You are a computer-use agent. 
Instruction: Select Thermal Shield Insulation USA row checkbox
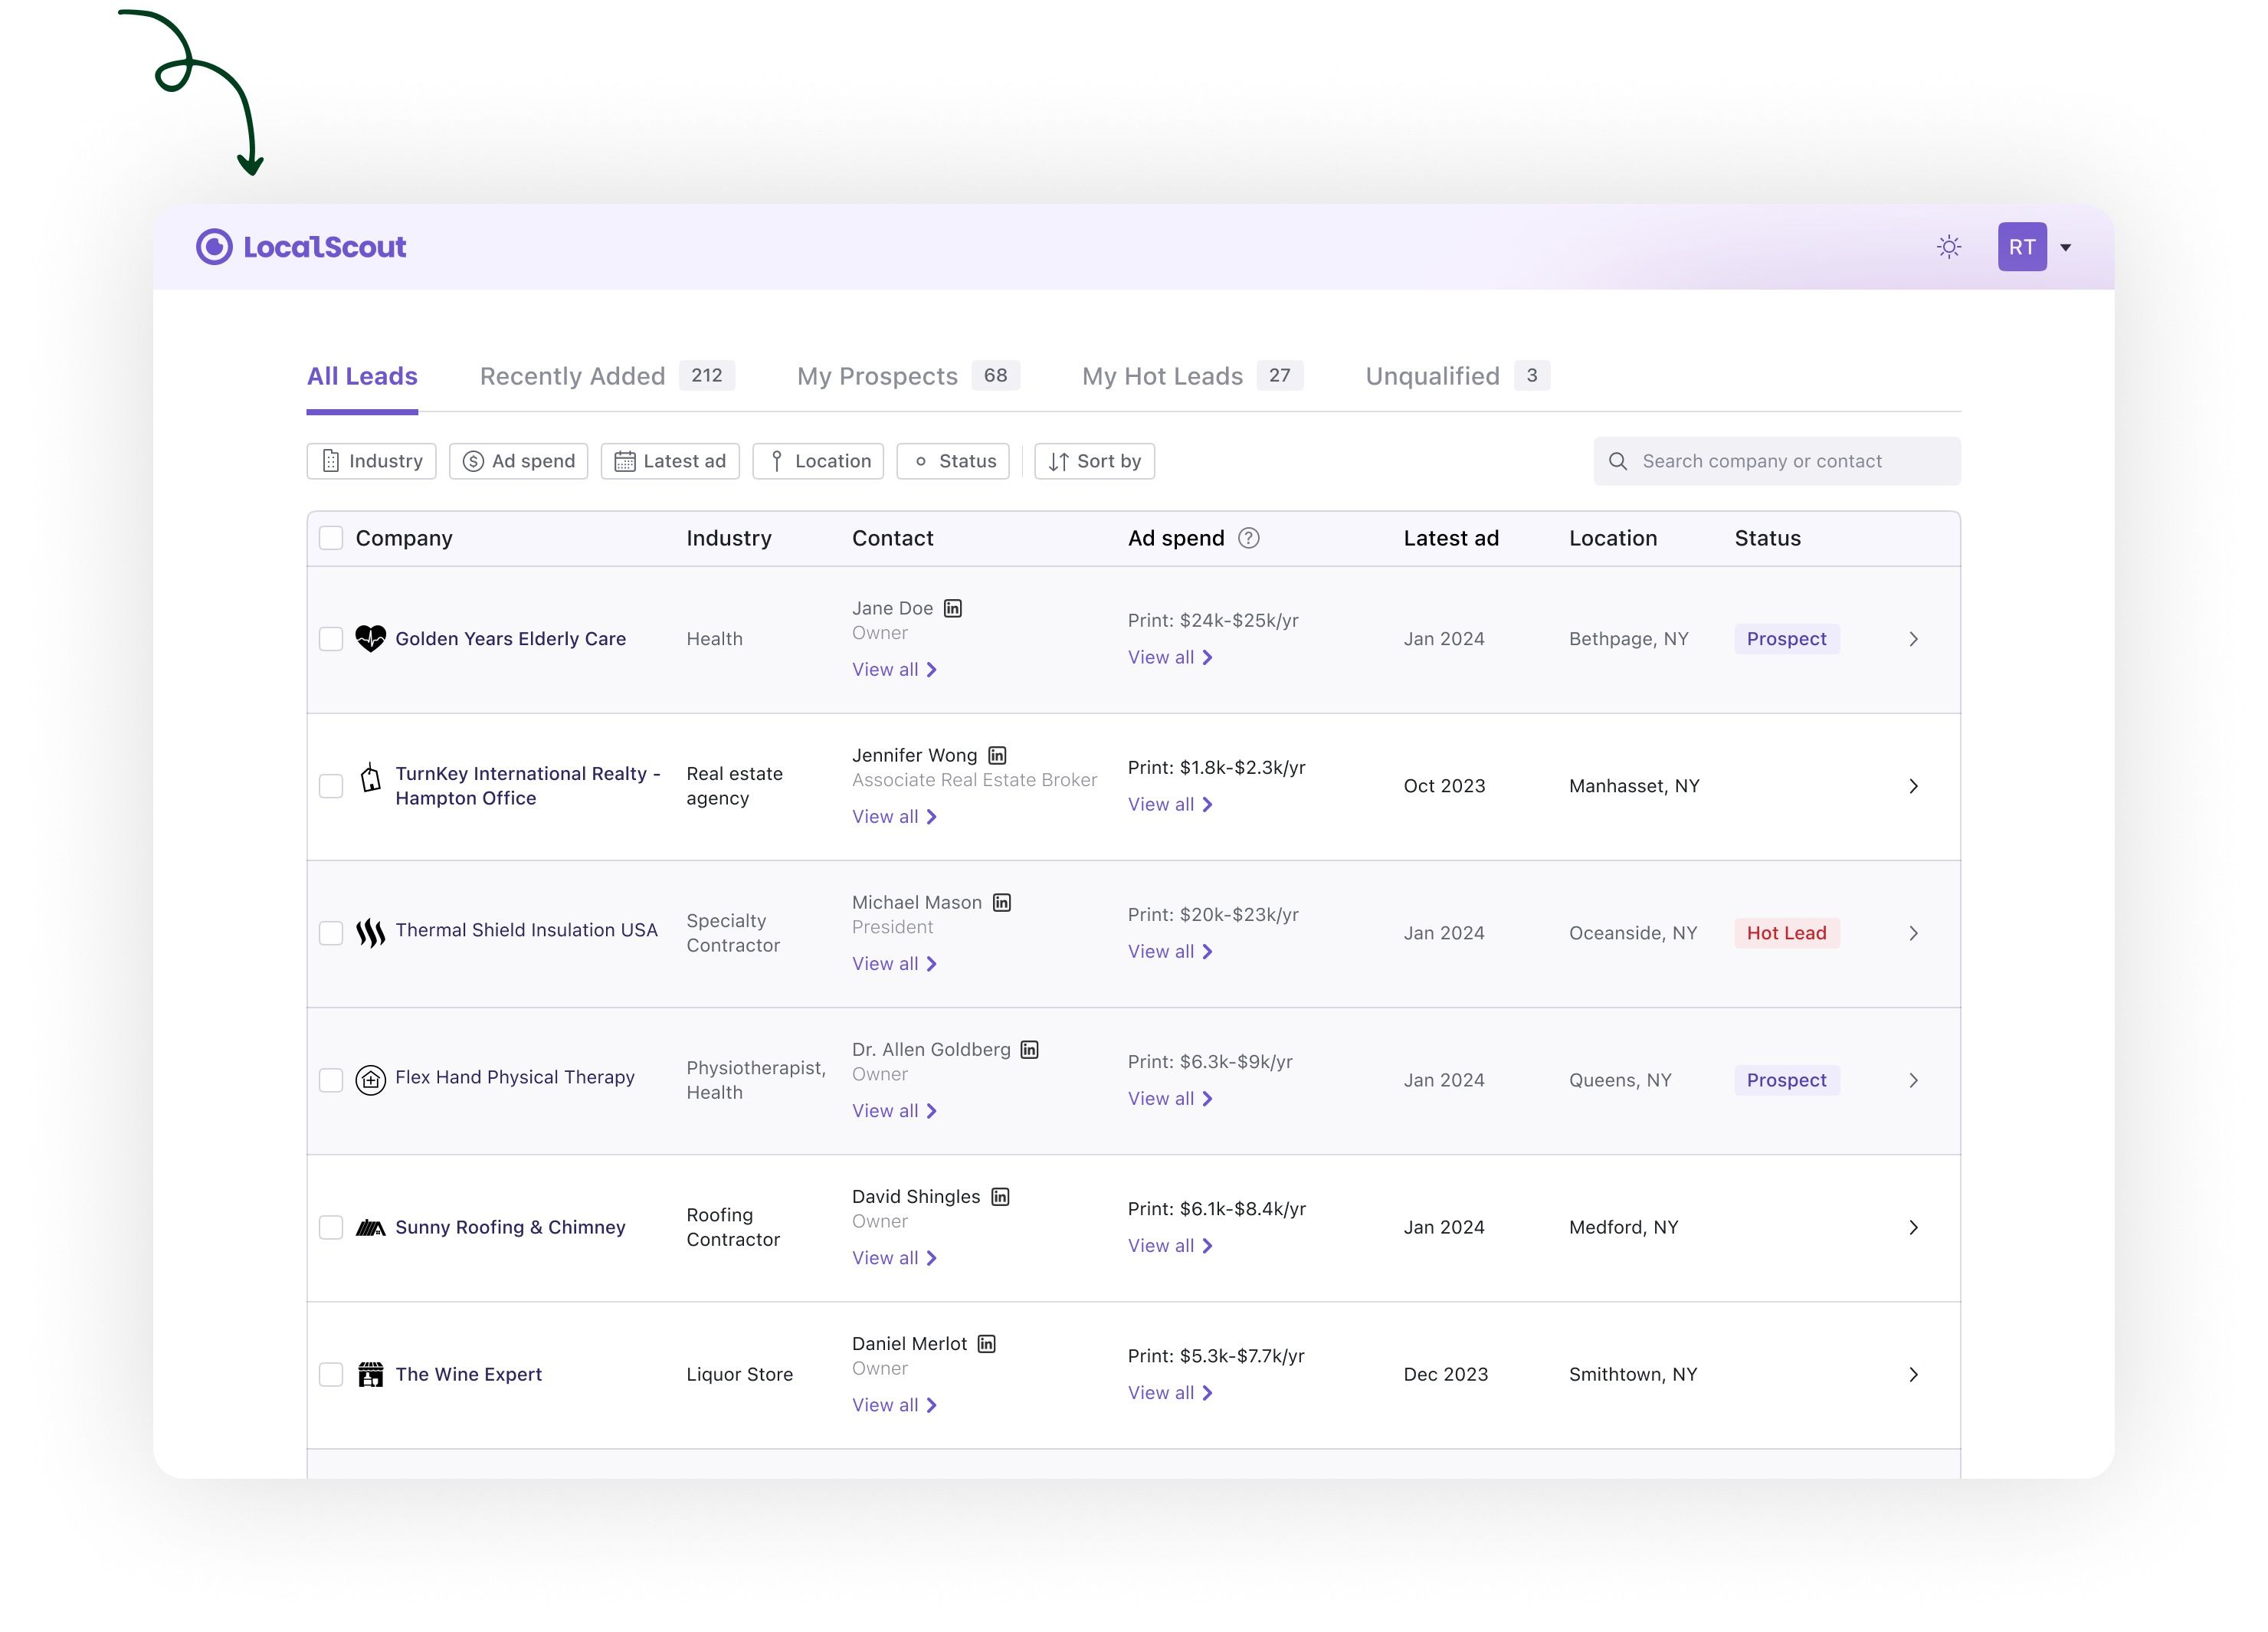pyautogui.click(x=331, y=933)
